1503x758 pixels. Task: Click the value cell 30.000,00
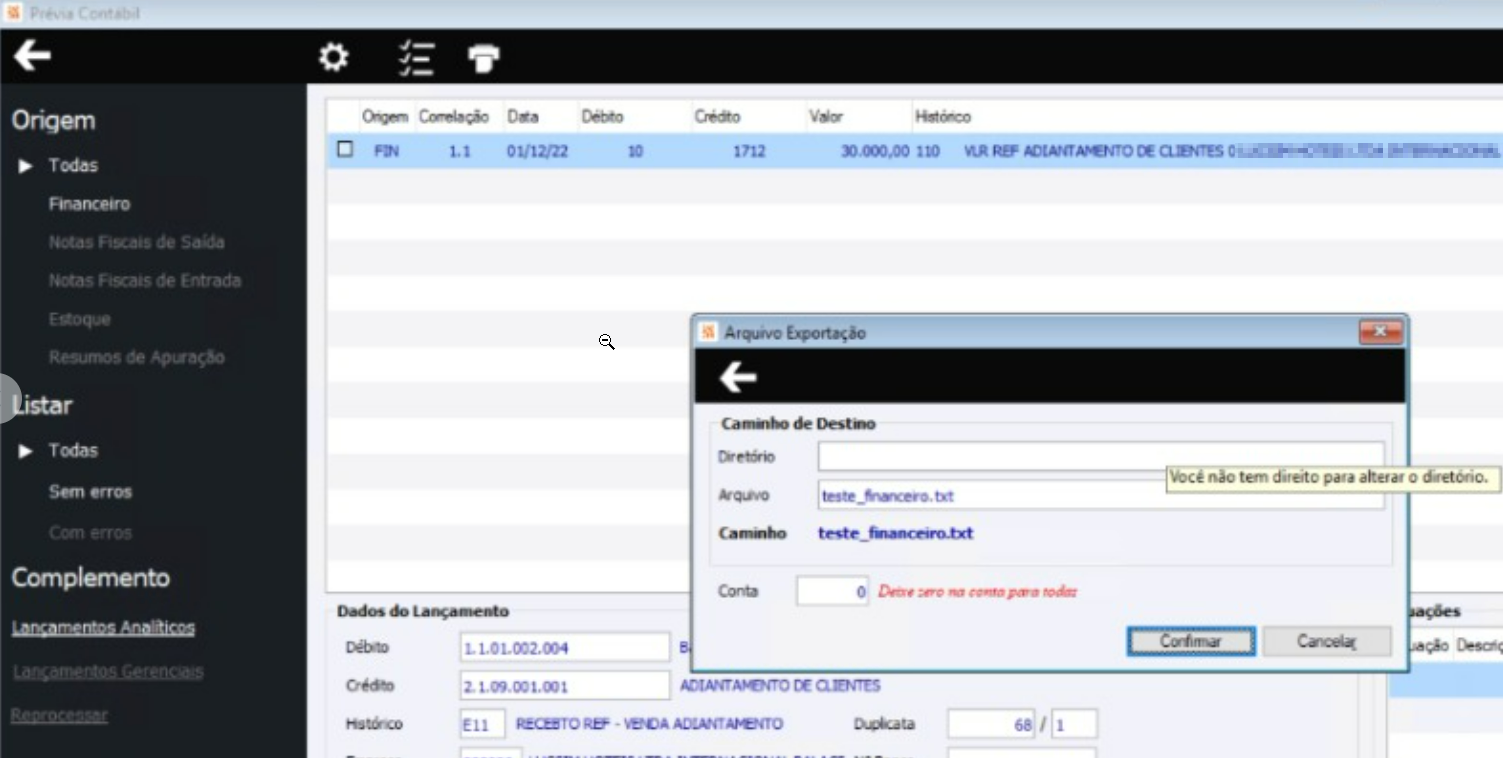pyautogui.click(x=875, y=151)
